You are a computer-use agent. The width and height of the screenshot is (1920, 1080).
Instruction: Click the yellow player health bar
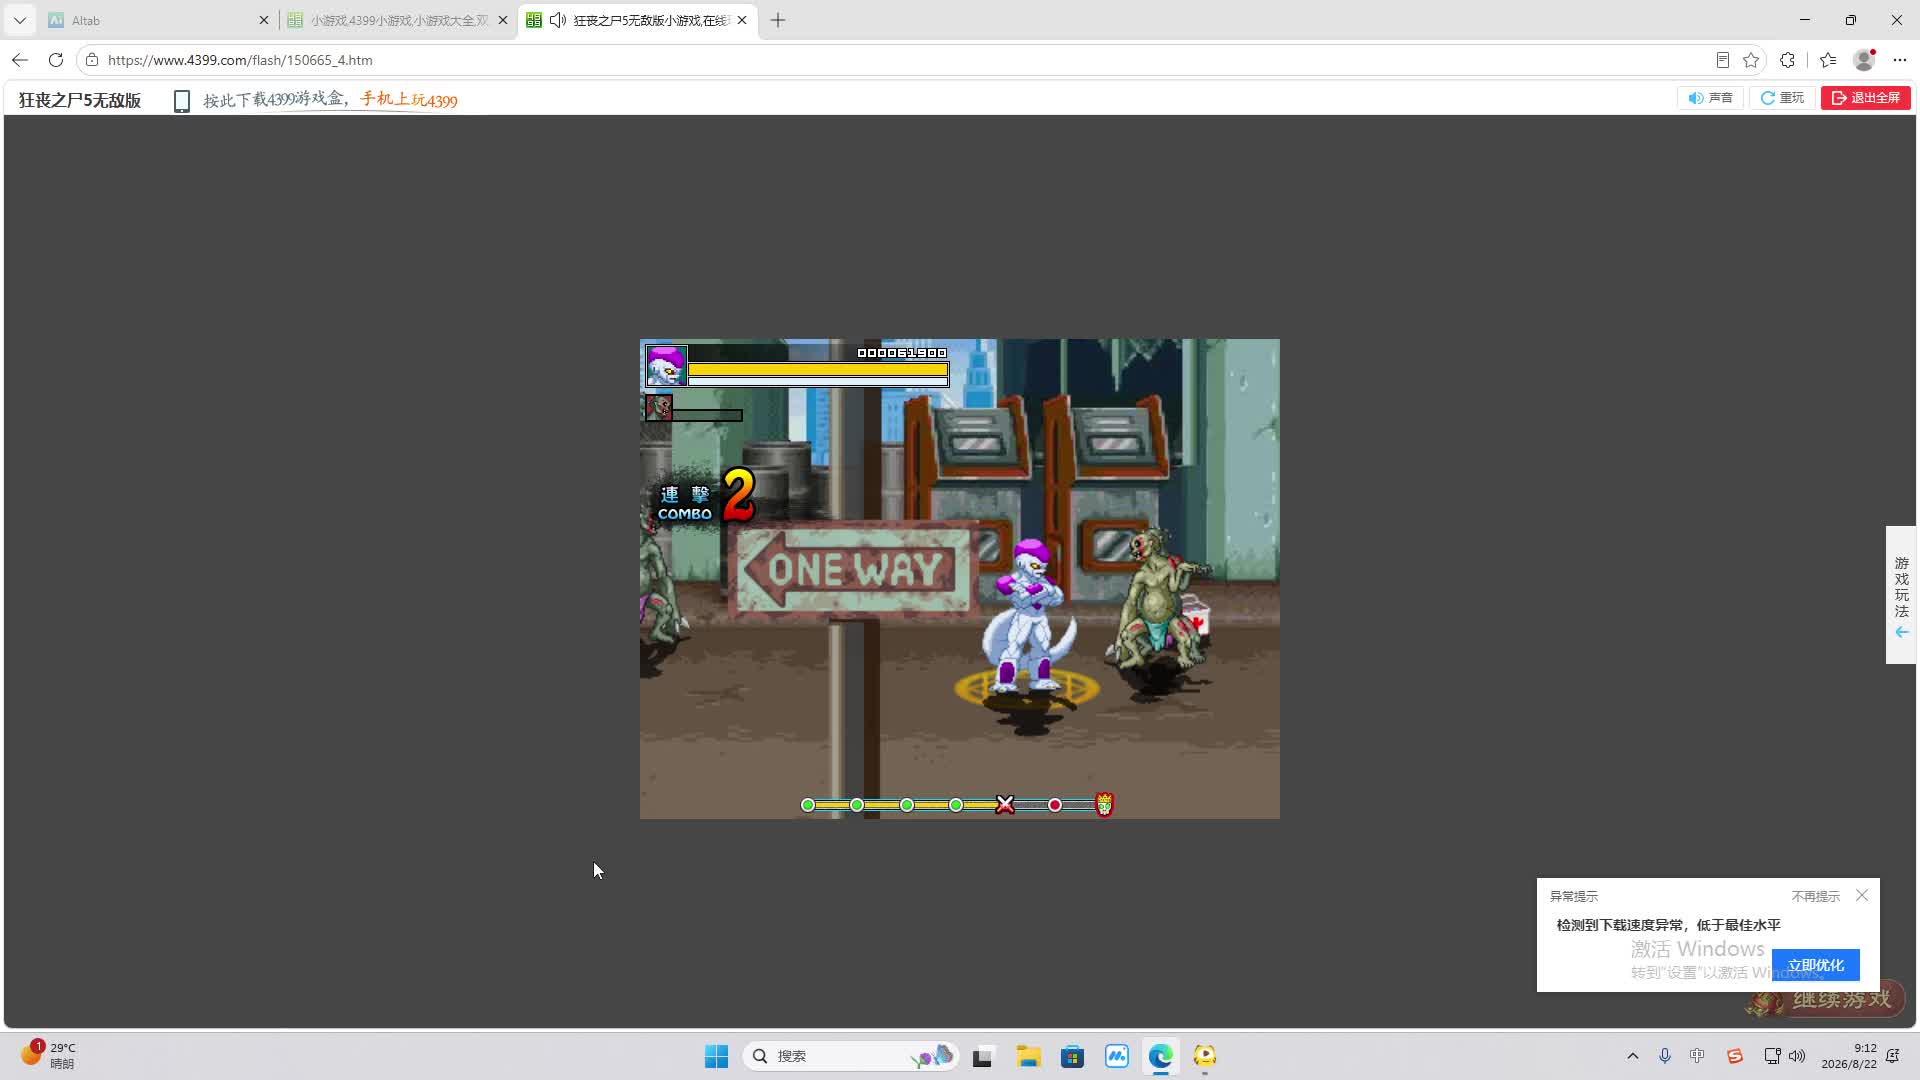818,370
